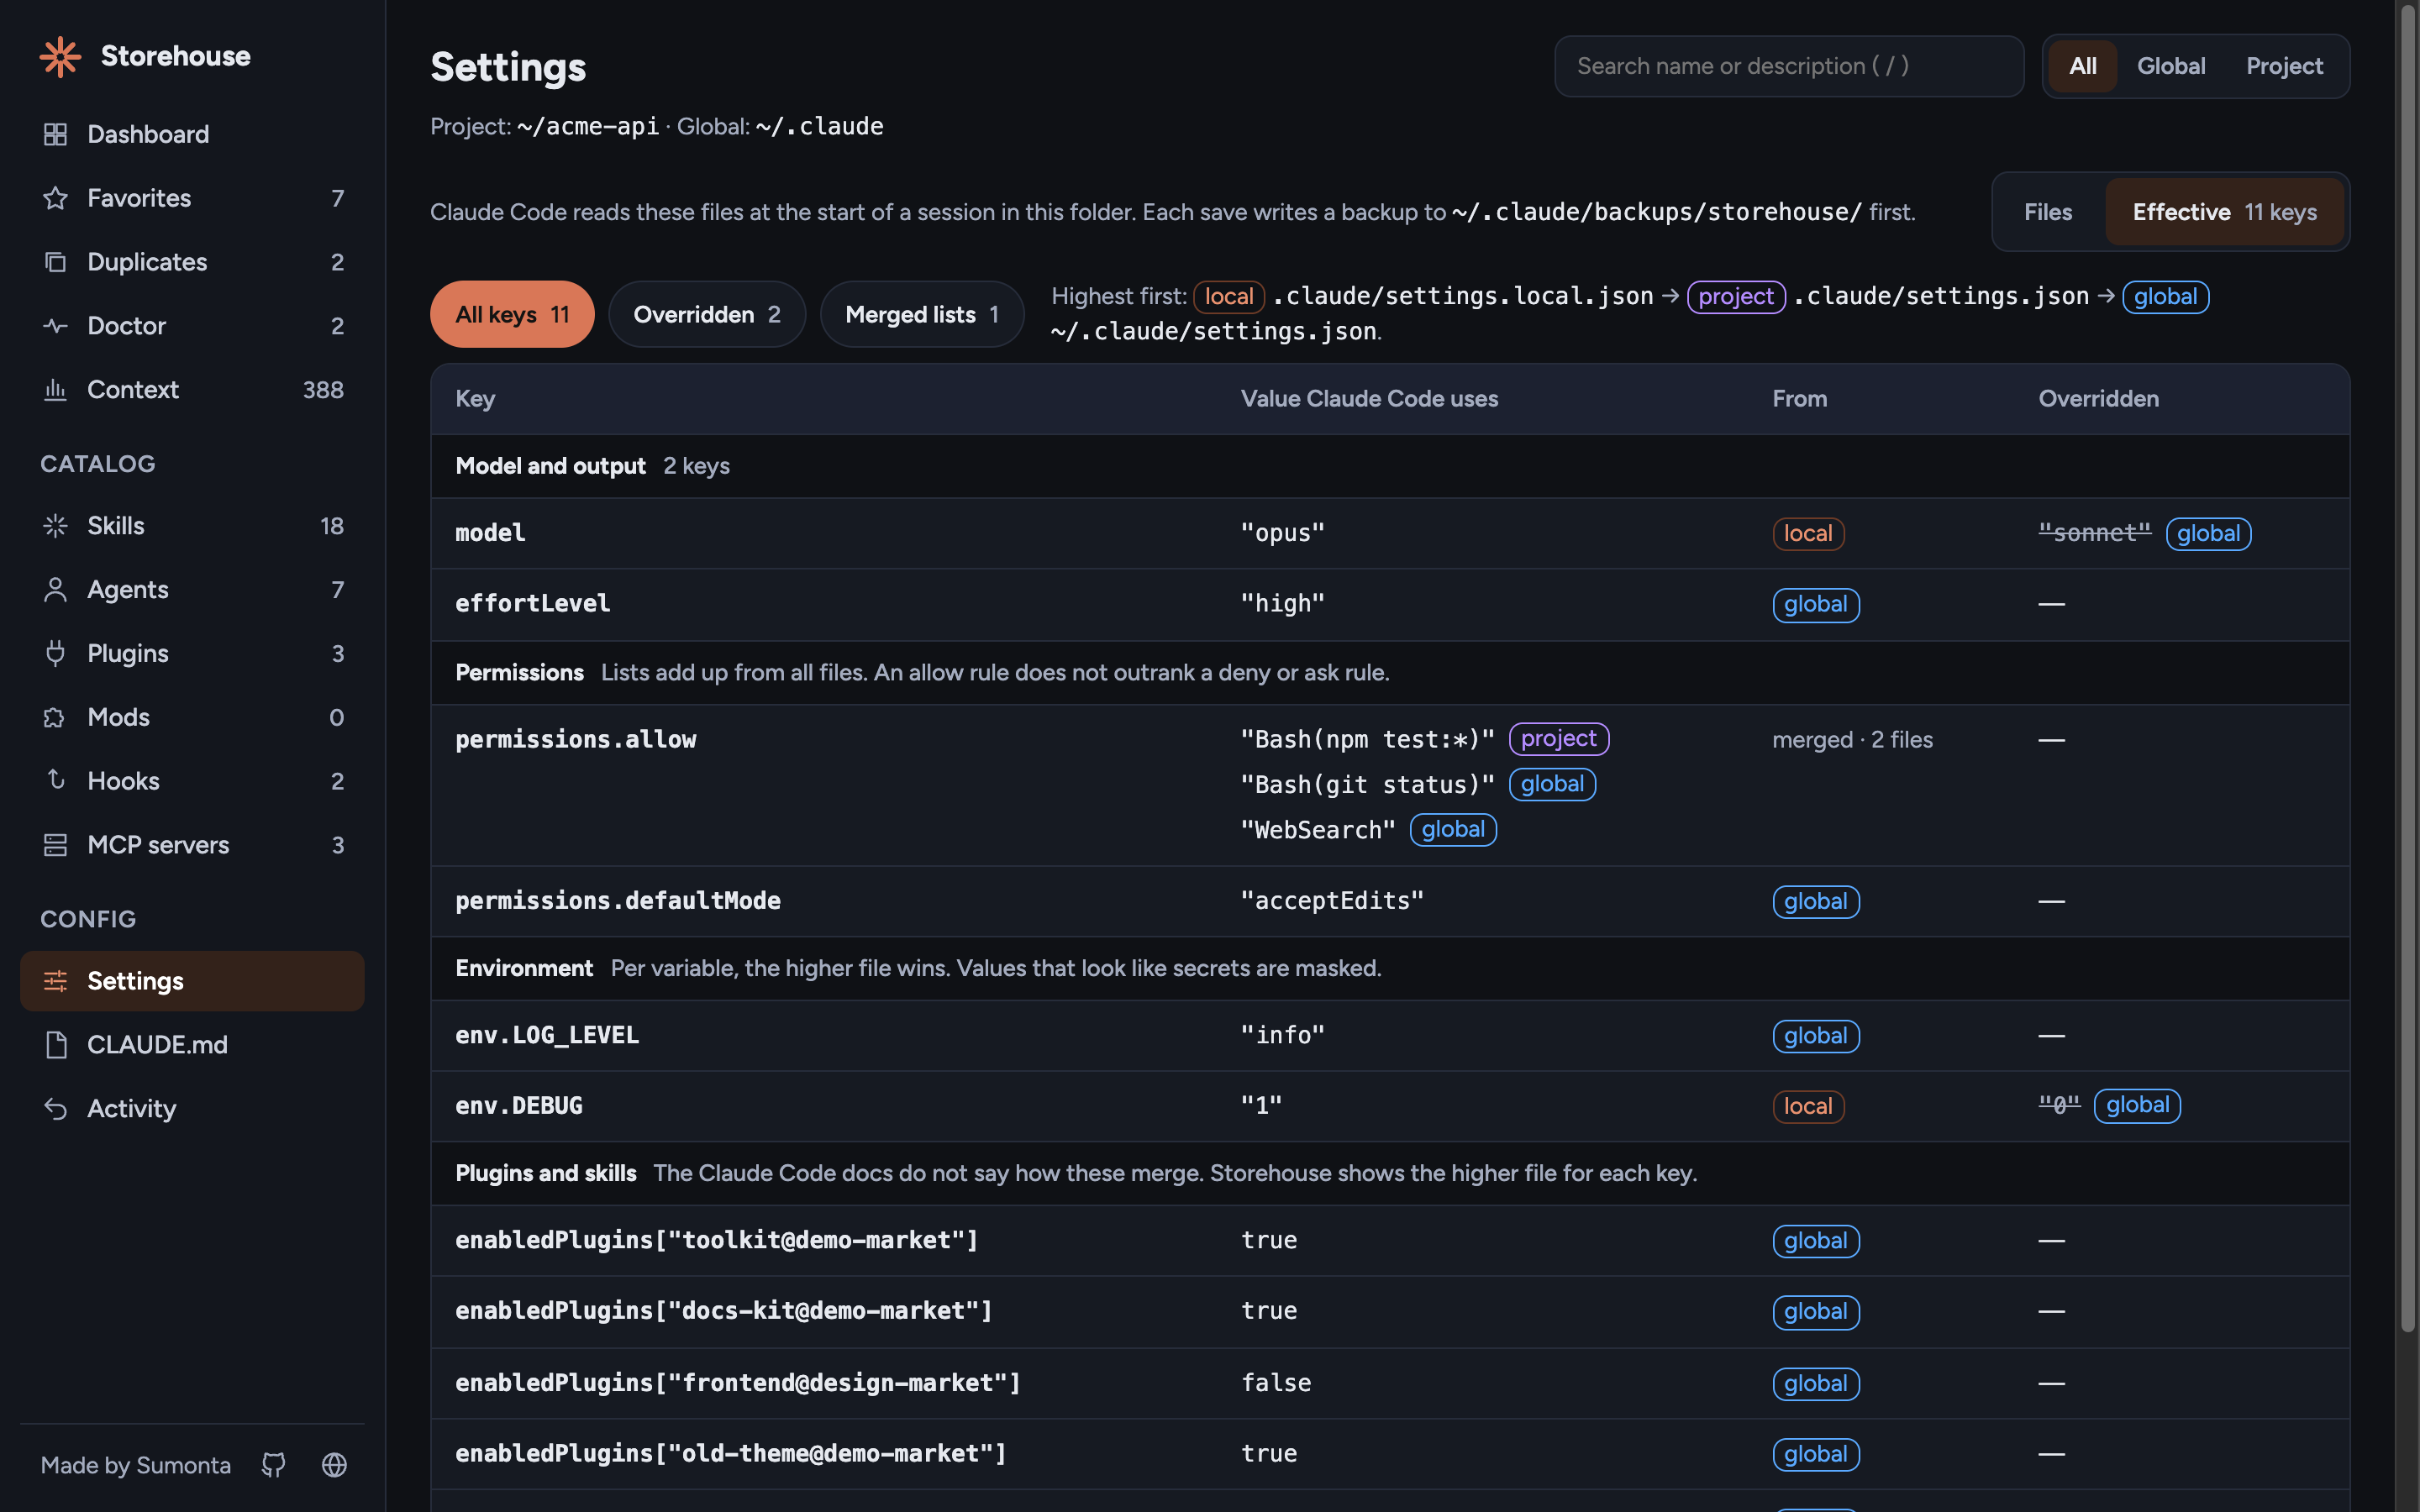
Task: Click the Favorites star icon
Action: (x=55, y=198)
